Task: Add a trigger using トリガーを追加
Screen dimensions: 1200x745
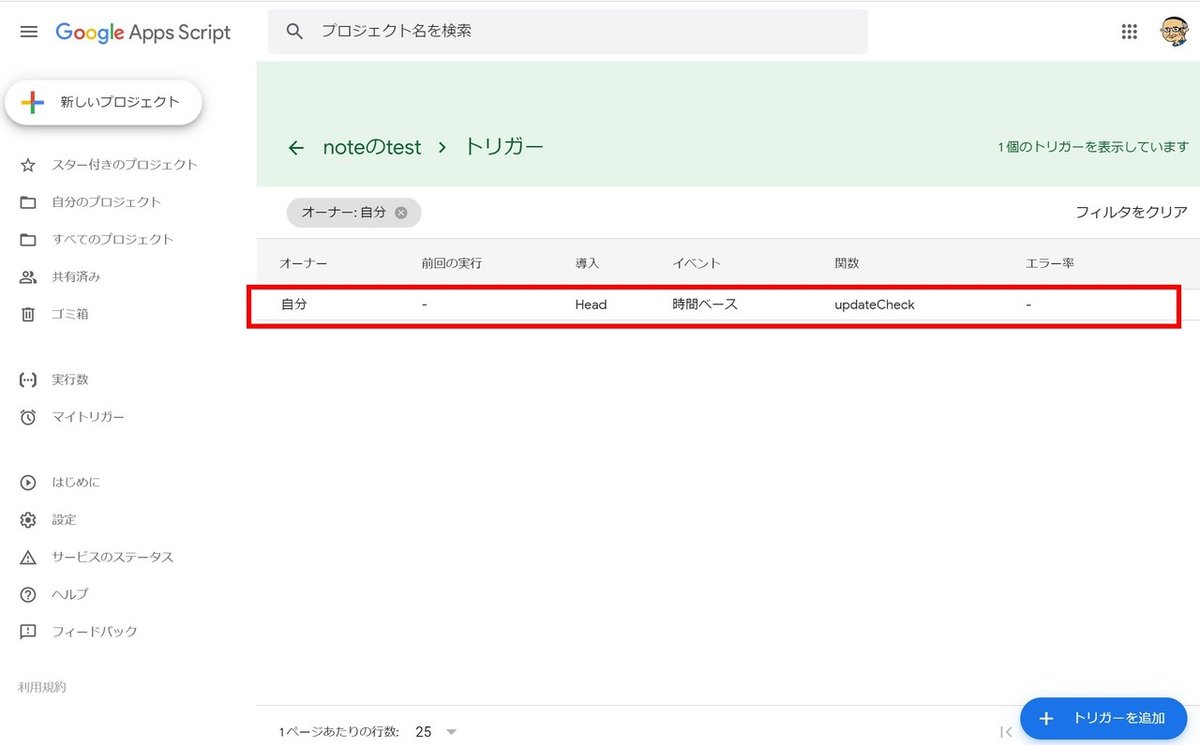Action: click(1103, 718)
